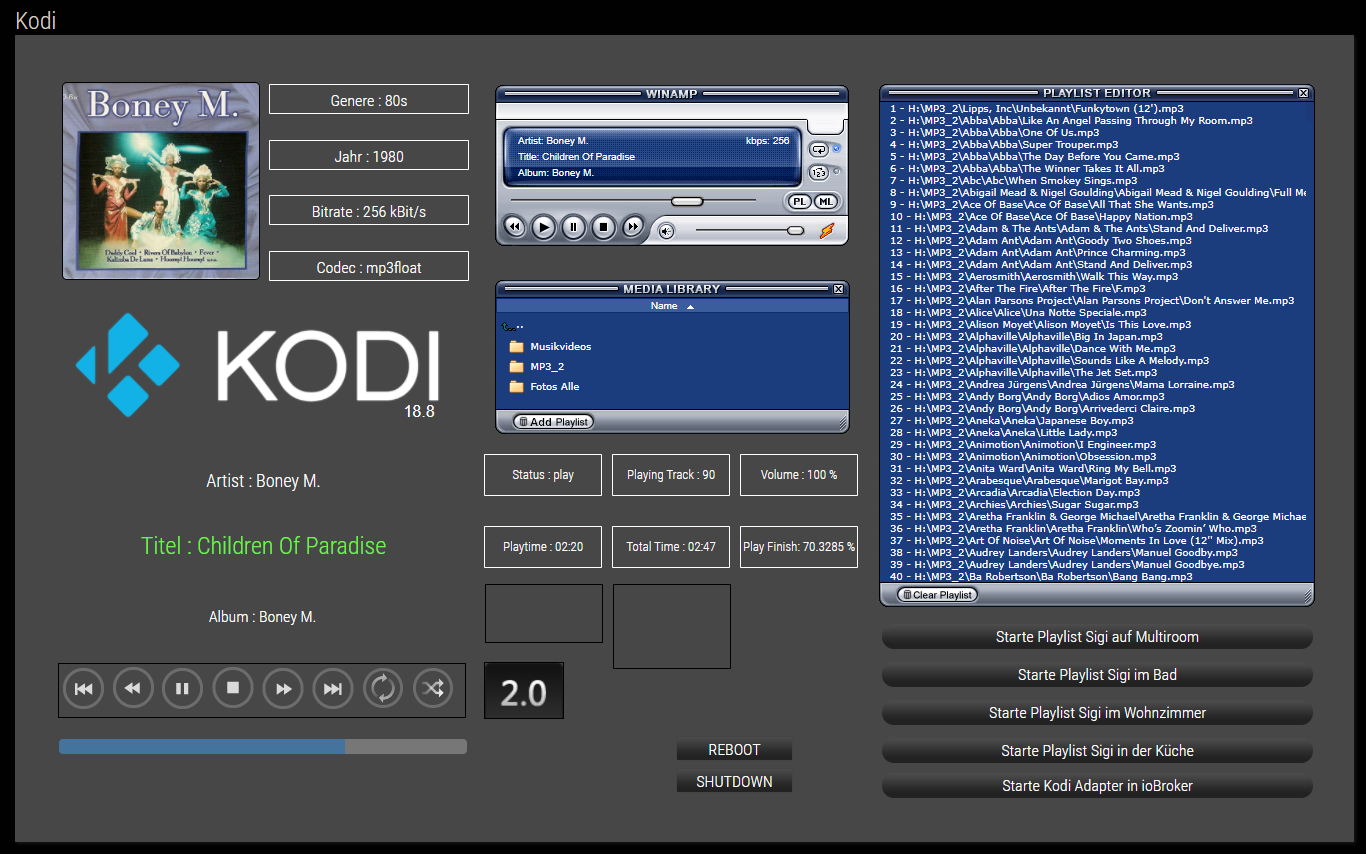Image resolution: width=1366 pixels, height=854 pixels.
Task: Open the MP3_2 folder
Action: (x=537, y=366)
